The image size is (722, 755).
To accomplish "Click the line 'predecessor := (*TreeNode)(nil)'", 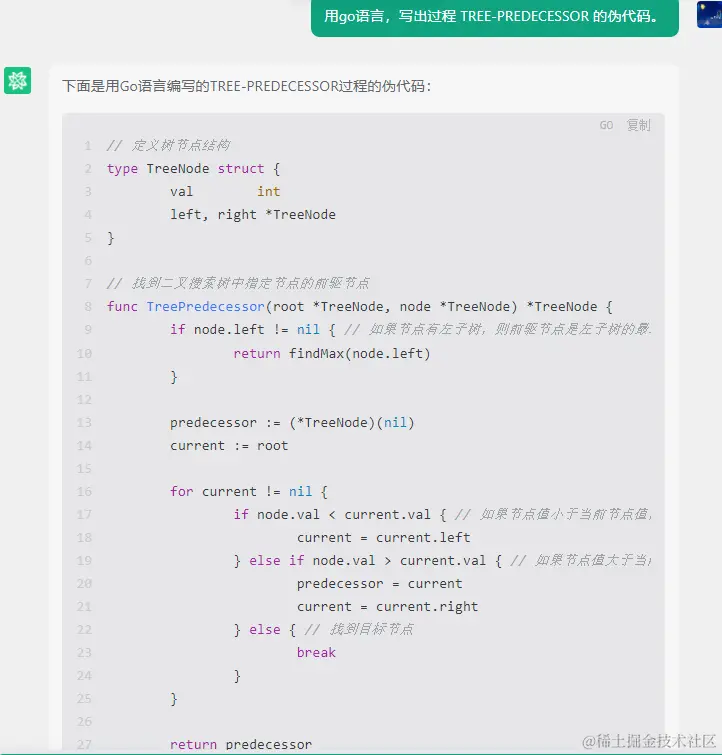I will point(292,423).
